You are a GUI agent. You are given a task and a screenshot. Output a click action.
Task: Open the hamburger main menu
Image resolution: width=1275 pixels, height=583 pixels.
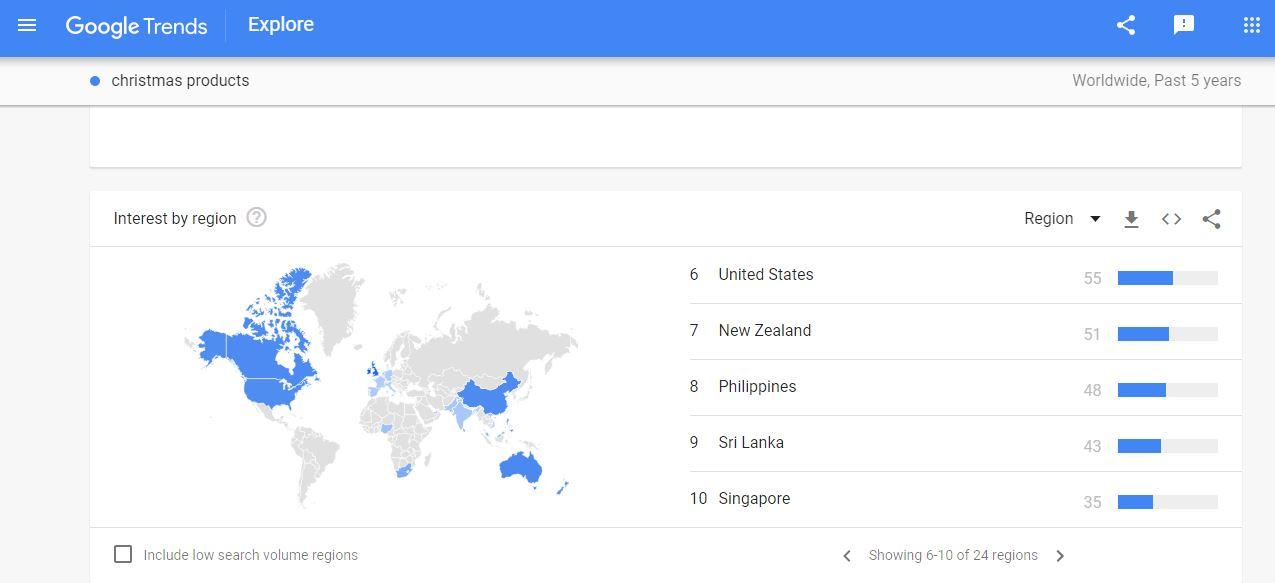click(x=27, y=25)
